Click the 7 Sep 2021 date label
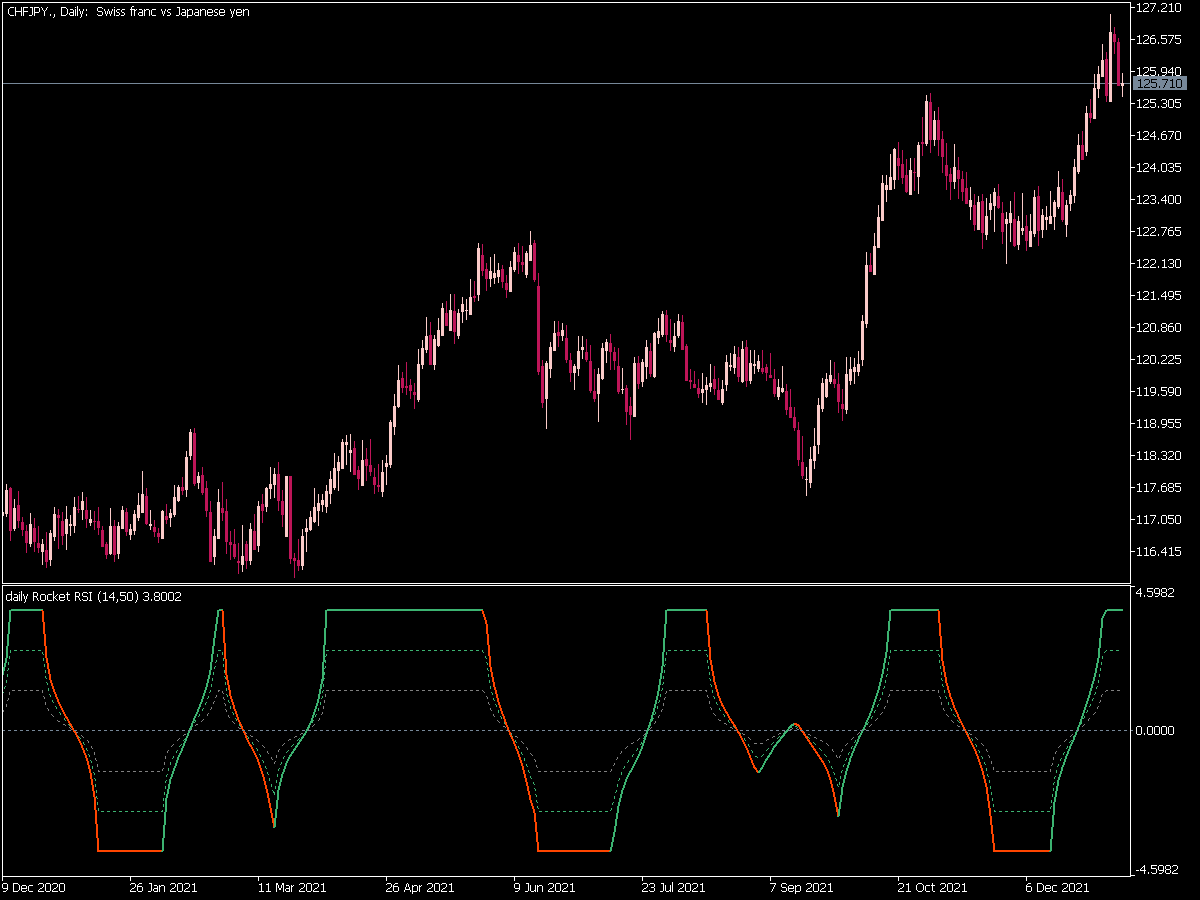Image resolution: width=1200 pixels, height=900 pixels. pos(801,888)
